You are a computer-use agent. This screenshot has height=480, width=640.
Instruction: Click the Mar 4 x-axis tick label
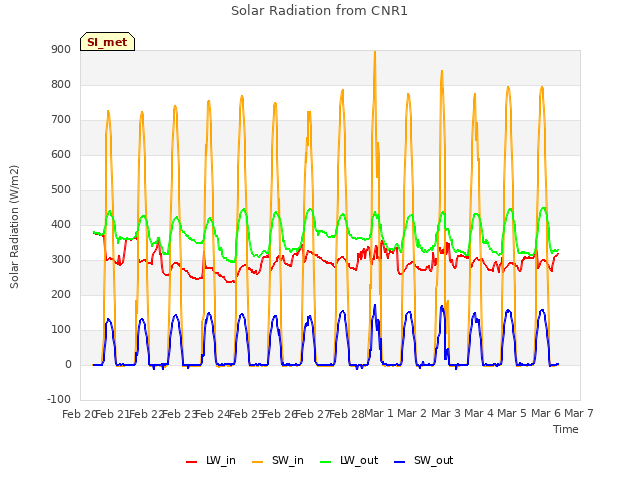point(479,414)
